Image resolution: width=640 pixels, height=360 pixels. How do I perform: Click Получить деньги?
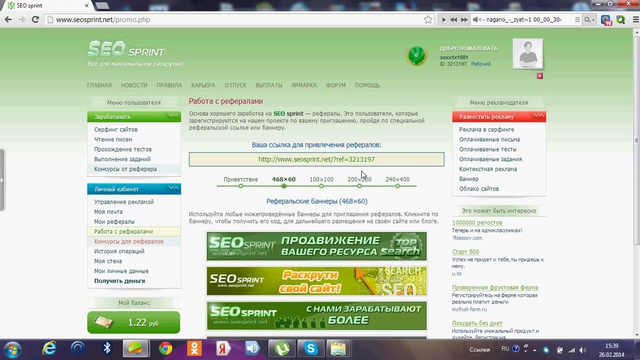(x=120, y=281)
